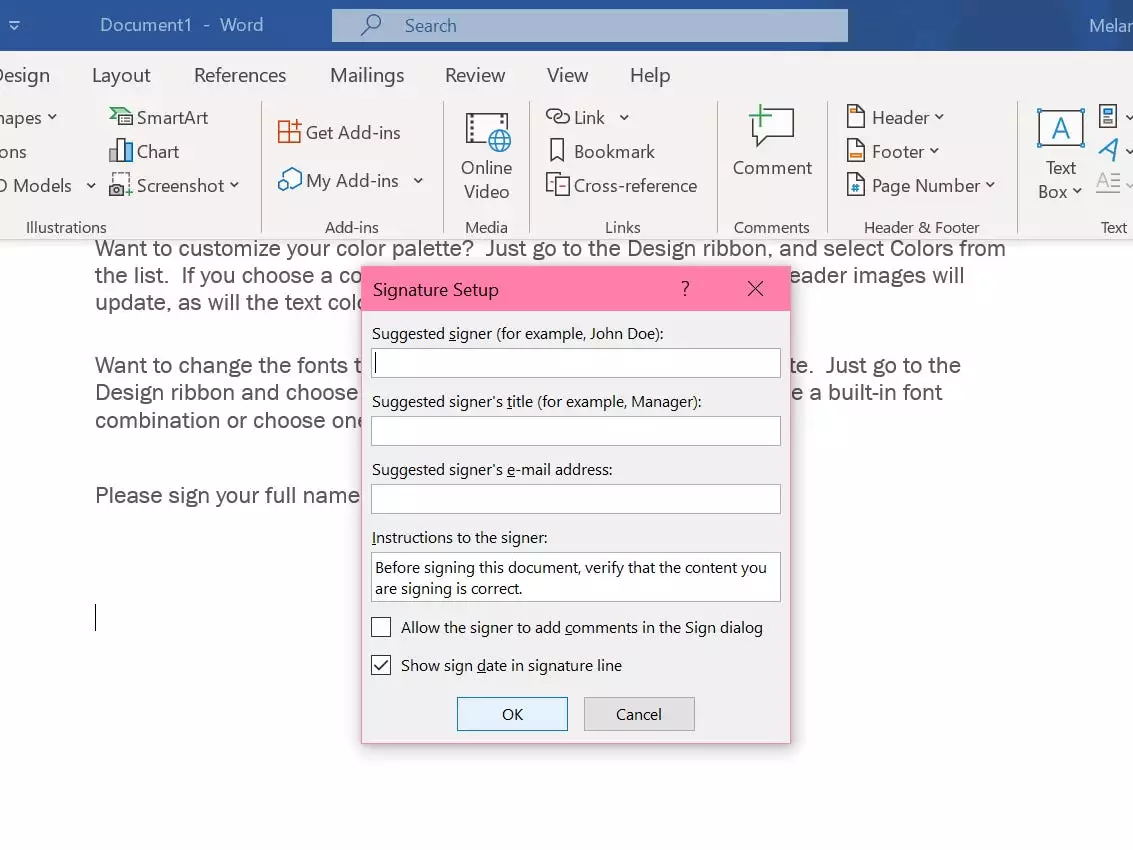Expand the My Add-ins dropdown arrow
Viewport: 1133px width, 850px height.
pos(418,181)
